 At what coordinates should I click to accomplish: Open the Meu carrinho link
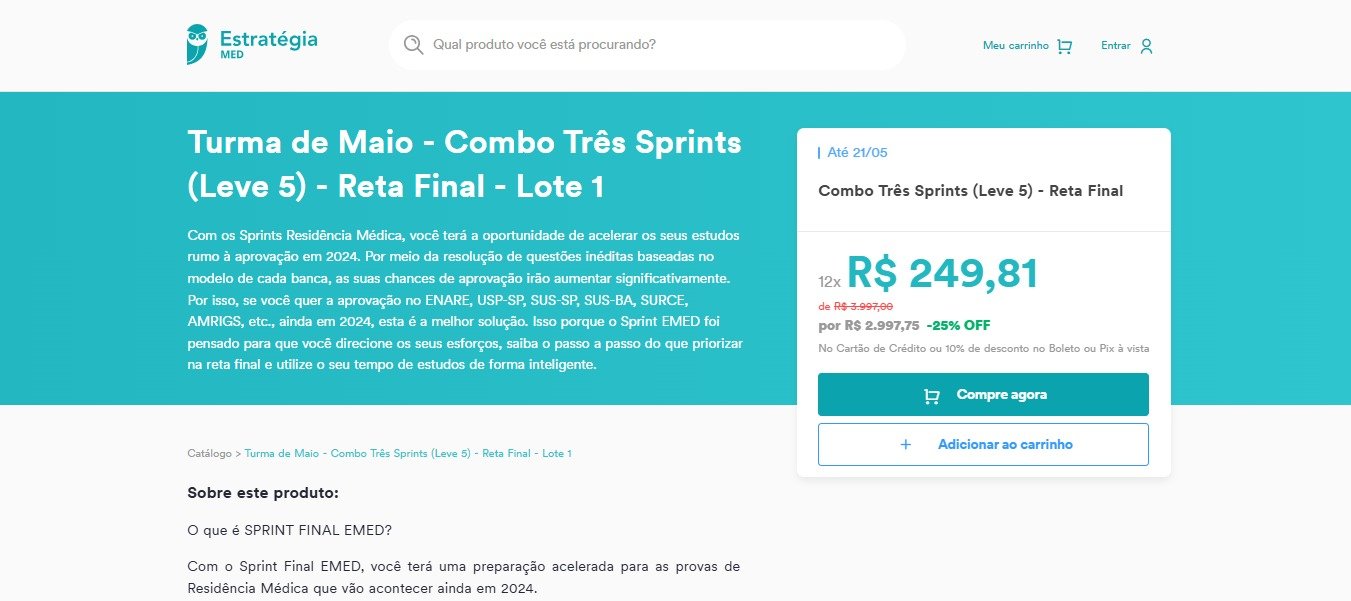[x=1027, y=46]
